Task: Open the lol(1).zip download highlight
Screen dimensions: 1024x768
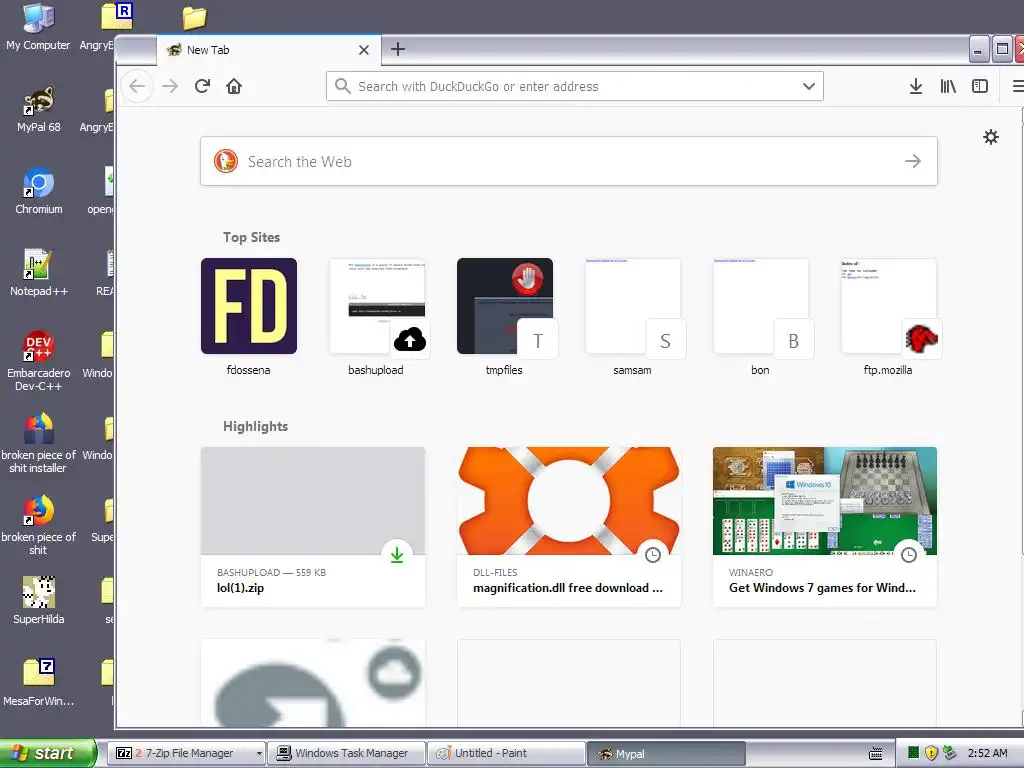Action: pos(313,527)
